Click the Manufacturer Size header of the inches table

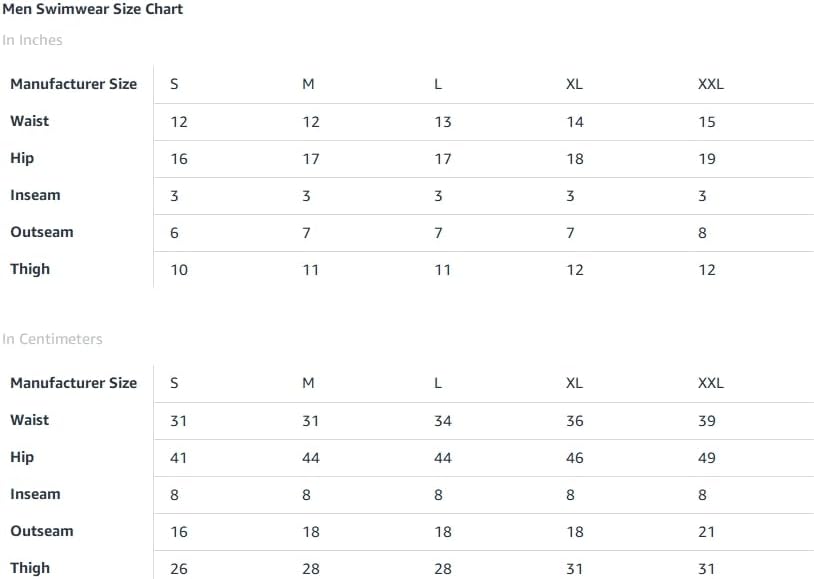(x=74, y=84)
